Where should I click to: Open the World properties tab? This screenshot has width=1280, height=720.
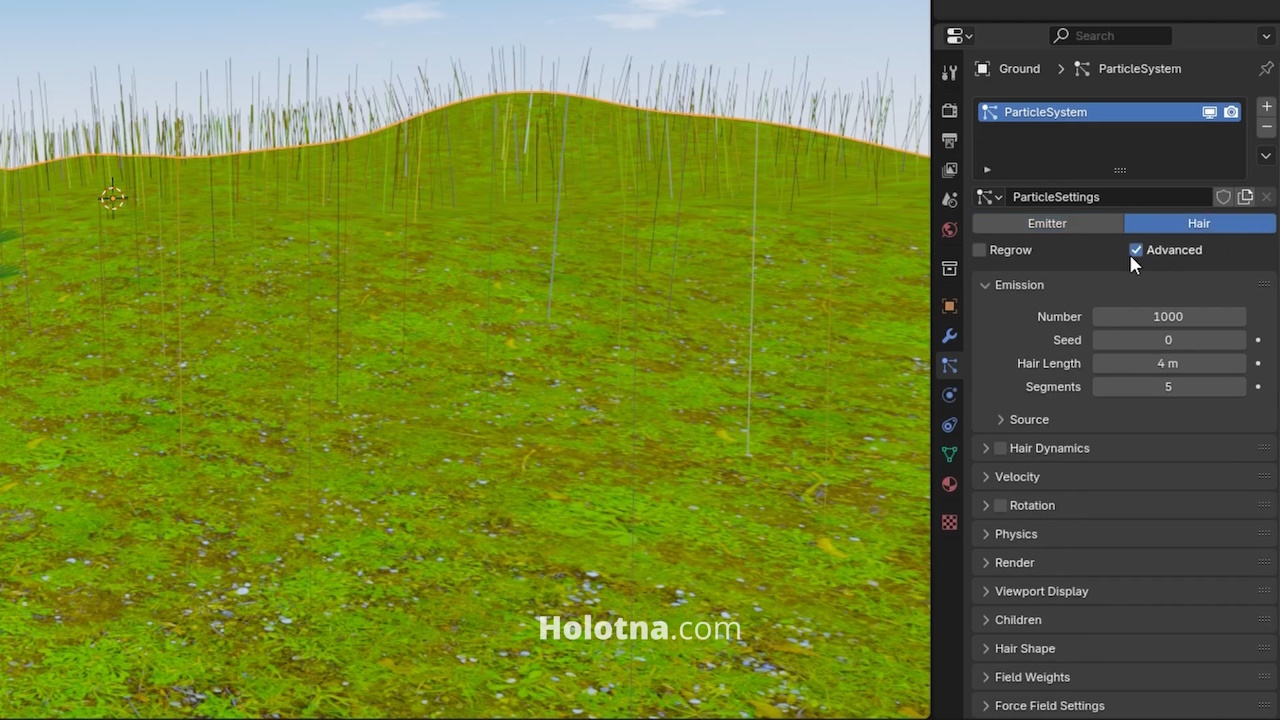(949, 229)
